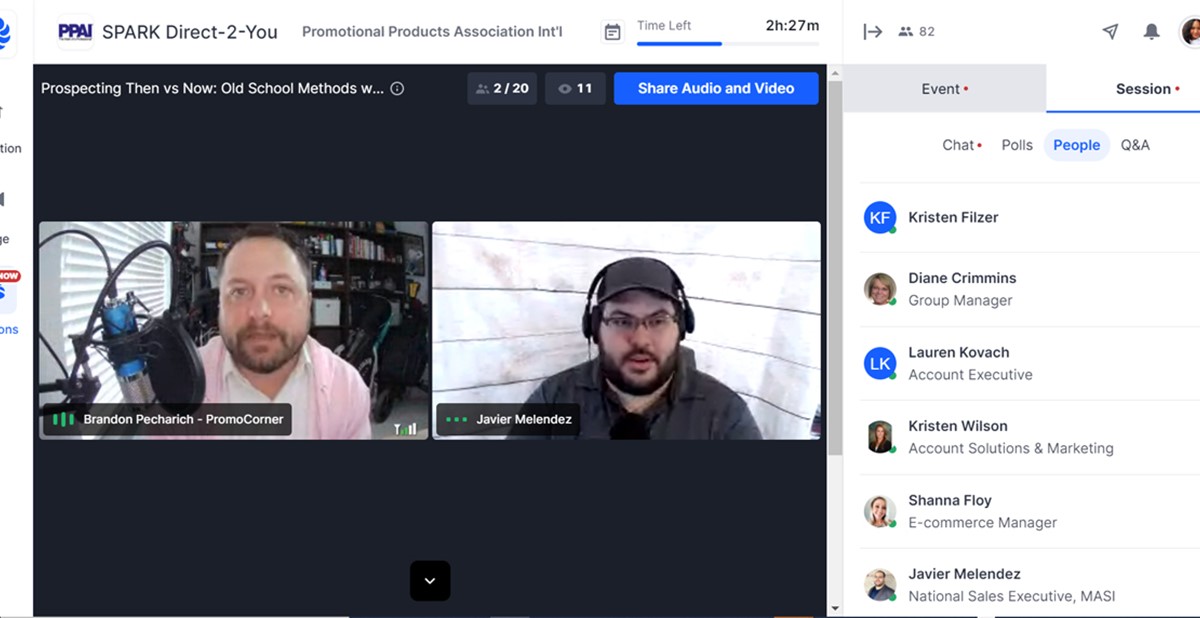This screenshot has height=618, width=1200.
Task: Open the paper plane messages icon
Action: [x=1110, y=32]
